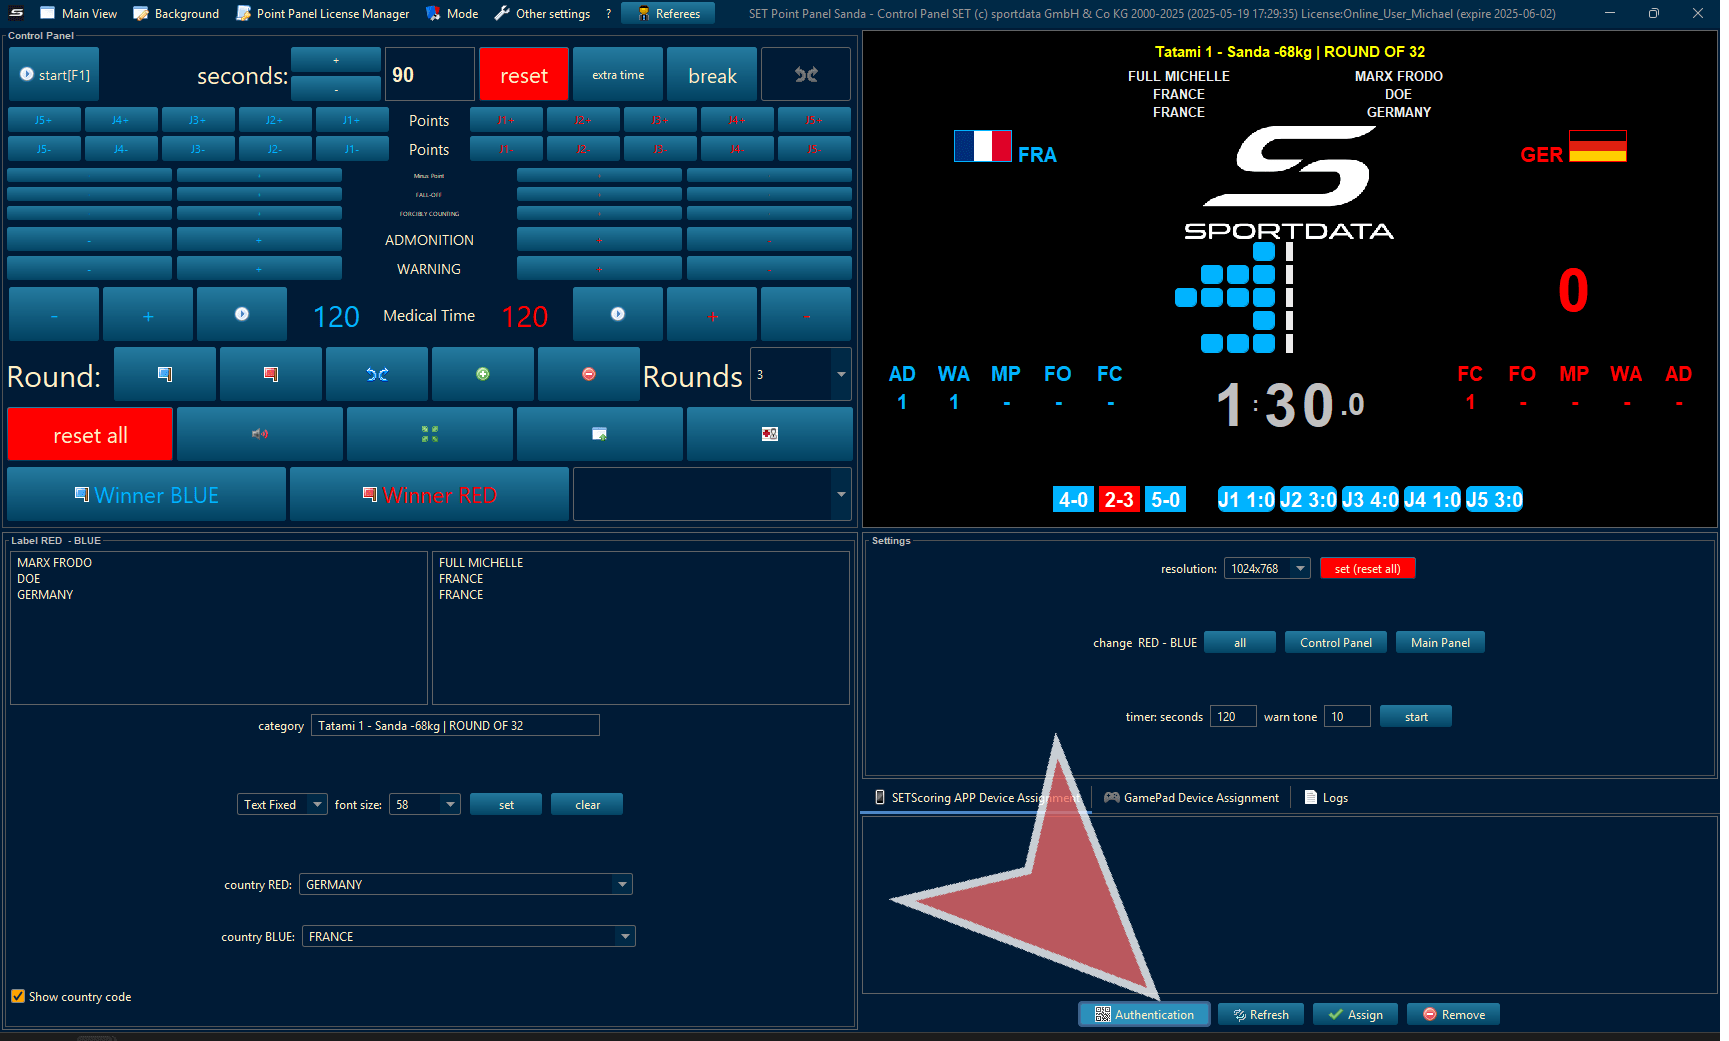
Task: Open the Rounds number dropdown
Action: [840, 374]
